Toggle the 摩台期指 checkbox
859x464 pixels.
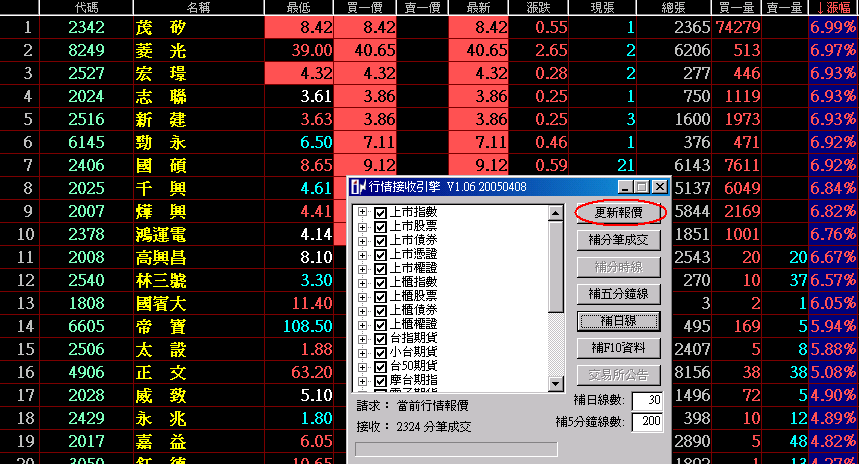[380, 381]
